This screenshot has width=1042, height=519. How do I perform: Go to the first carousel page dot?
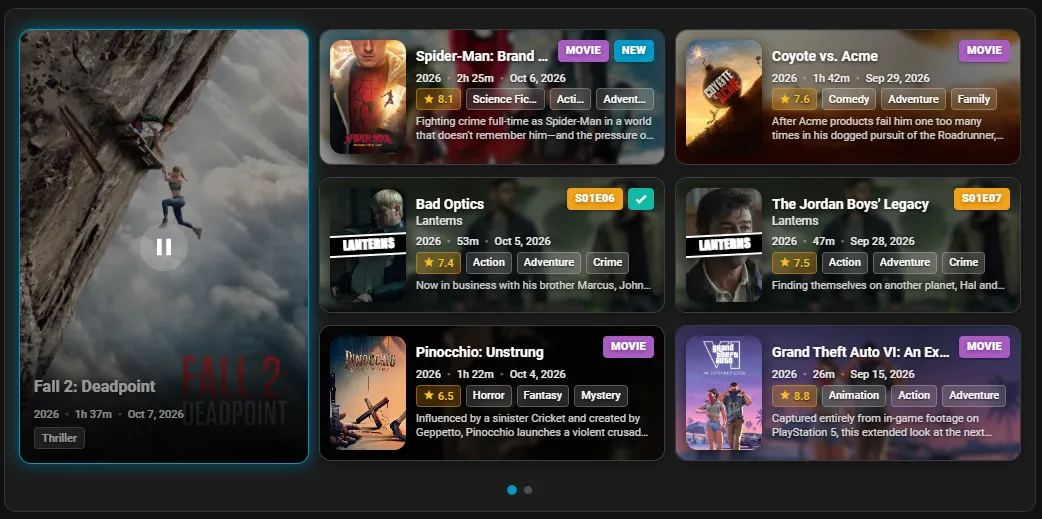tap(512, 490)
